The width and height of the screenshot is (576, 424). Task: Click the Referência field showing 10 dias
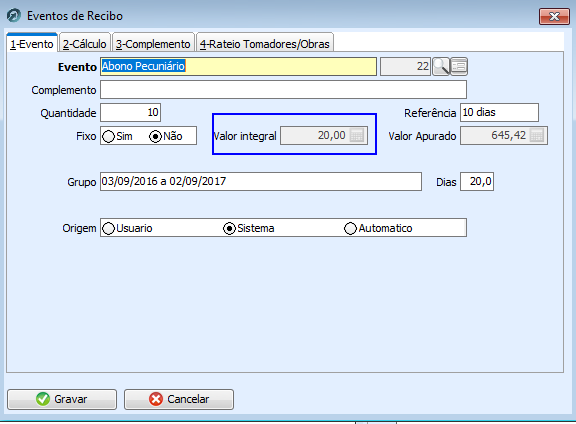(x=499, y=112)
